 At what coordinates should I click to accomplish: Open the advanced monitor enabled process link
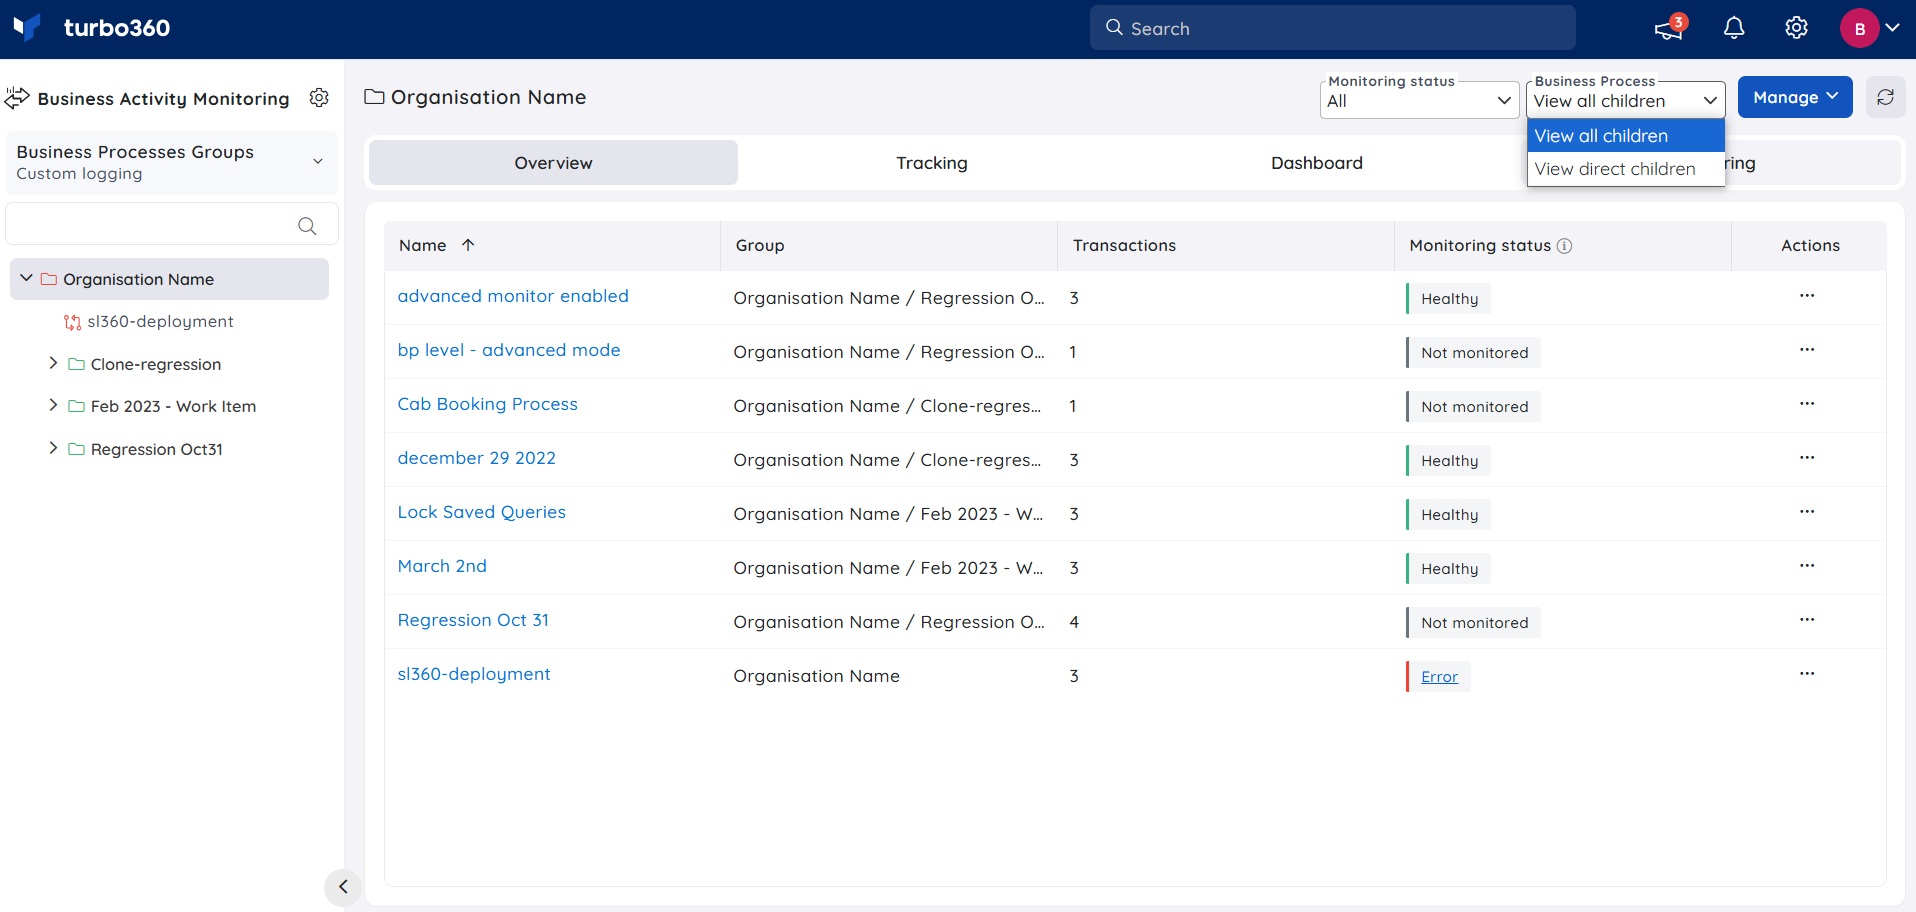point(513,296)
